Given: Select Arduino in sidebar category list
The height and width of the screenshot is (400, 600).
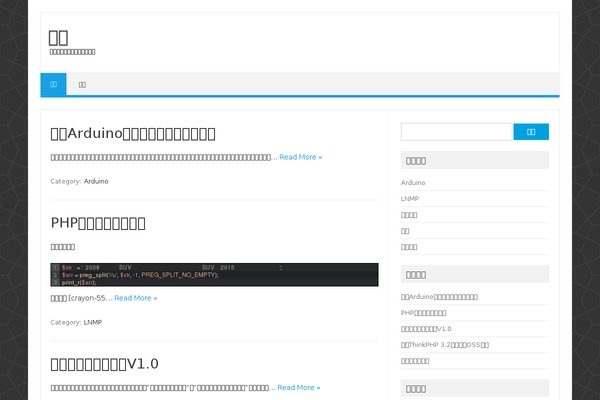Looking at the screenshot, I should (x=413, y=183).
